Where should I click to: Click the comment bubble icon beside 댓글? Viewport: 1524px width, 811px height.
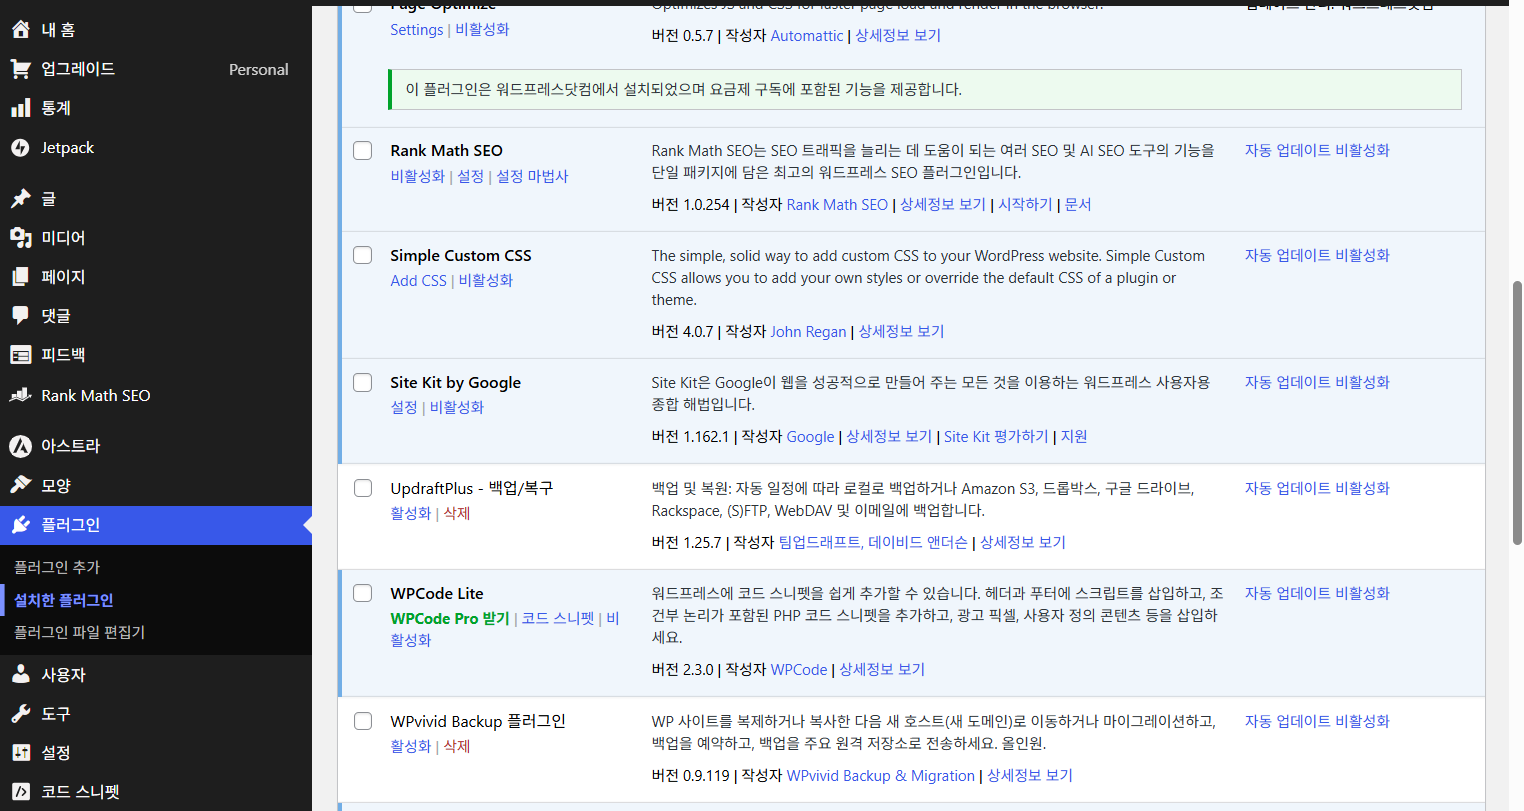point(20,316)
